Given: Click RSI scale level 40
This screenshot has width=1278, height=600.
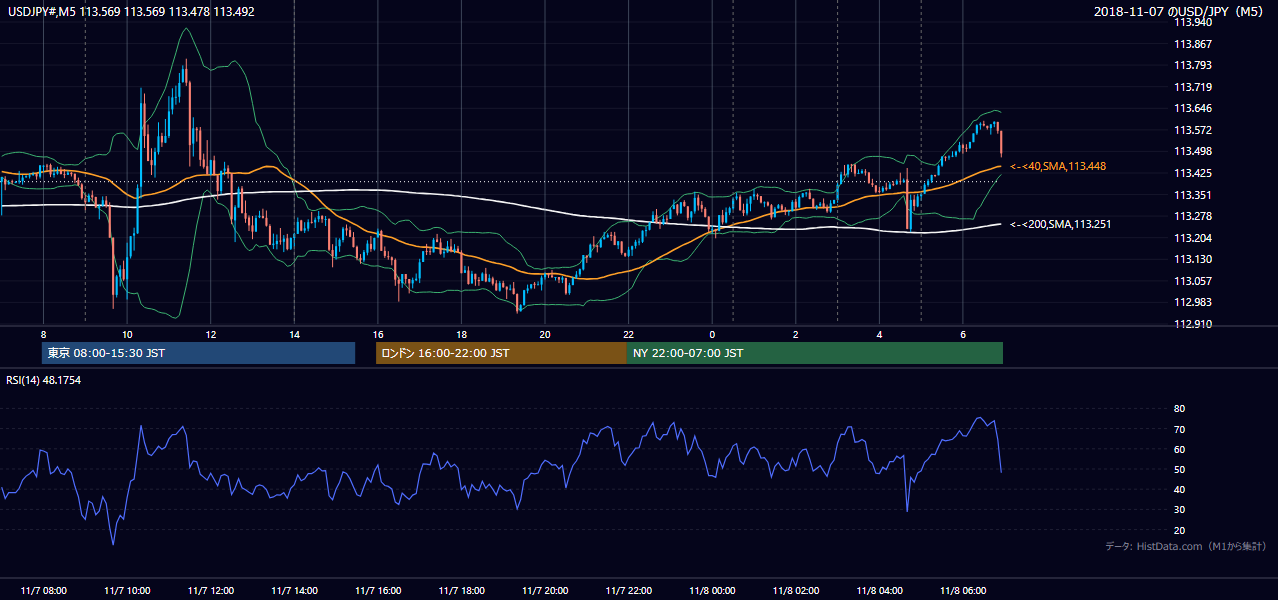Looking at the screenshot, I should click(x=1179, y=489).
